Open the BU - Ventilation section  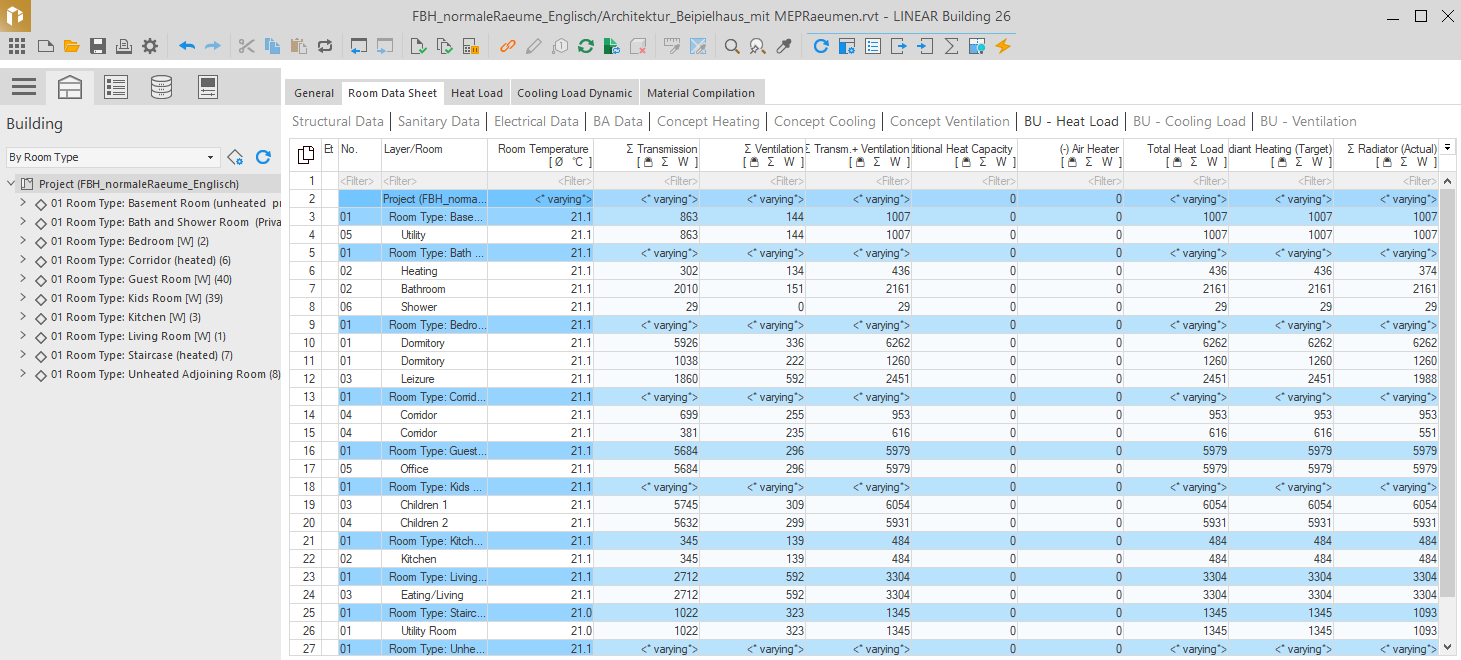click(x=1308, y=121)
